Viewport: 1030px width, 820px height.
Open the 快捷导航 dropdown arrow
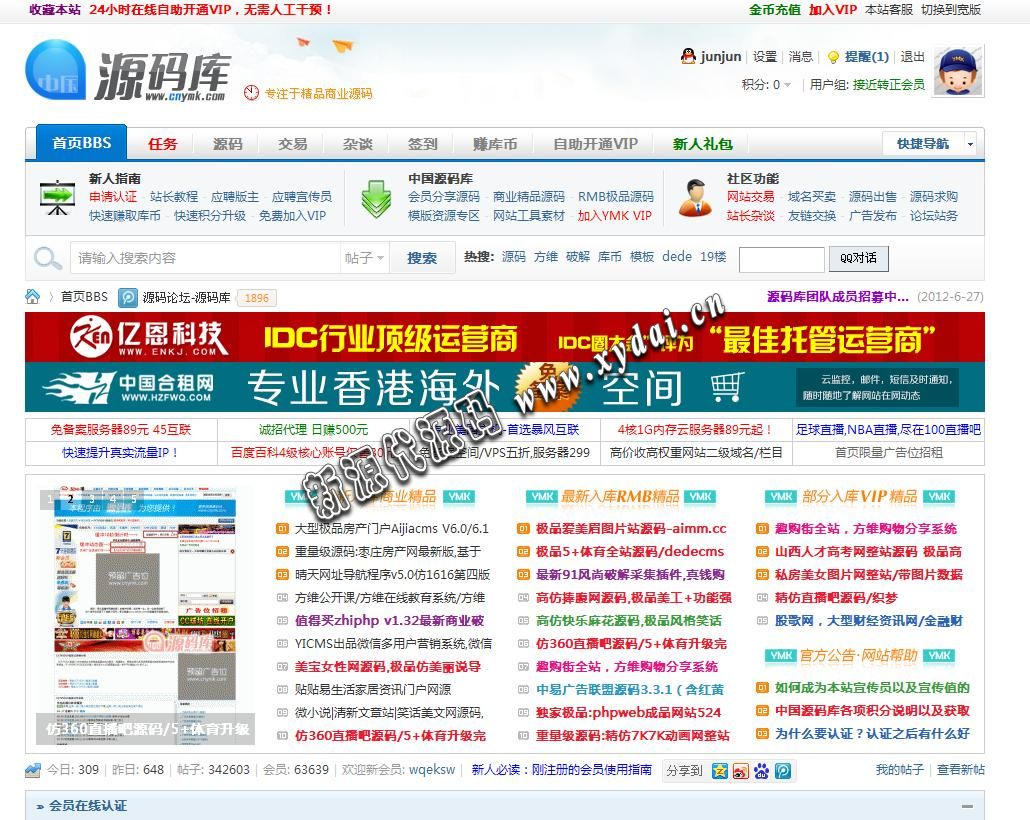(970, 144)
